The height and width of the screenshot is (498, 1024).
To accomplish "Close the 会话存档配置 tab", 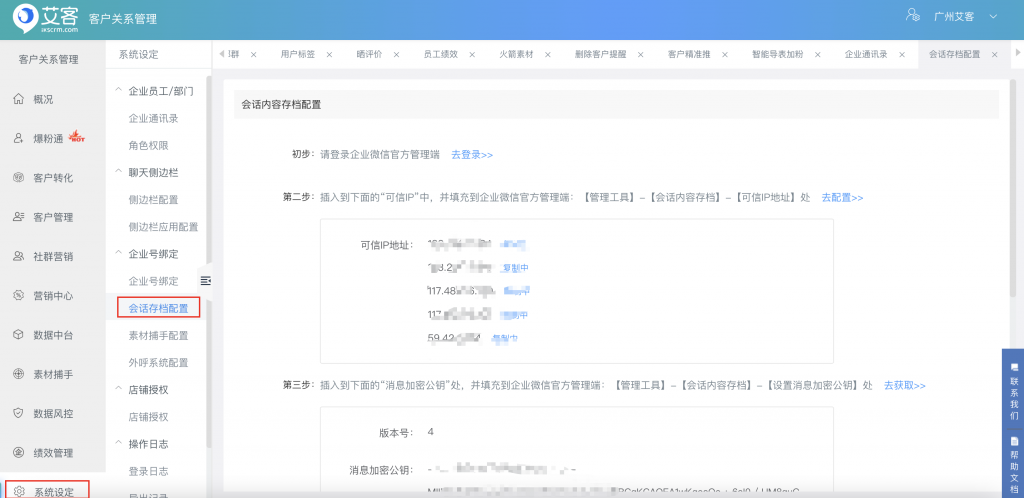I will tap(995, 54).
